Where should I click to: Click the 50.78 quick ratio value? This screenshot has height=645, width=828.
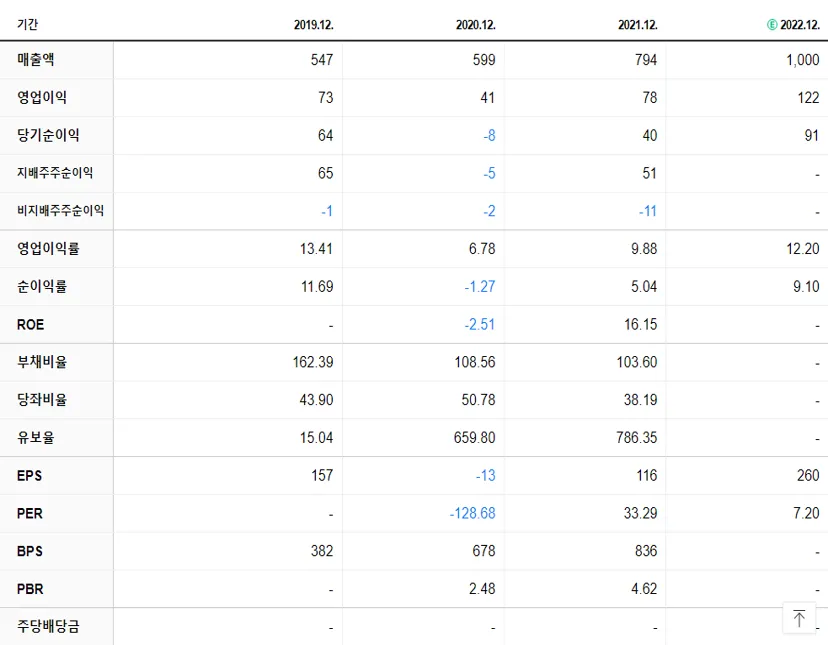click(478, 400)
